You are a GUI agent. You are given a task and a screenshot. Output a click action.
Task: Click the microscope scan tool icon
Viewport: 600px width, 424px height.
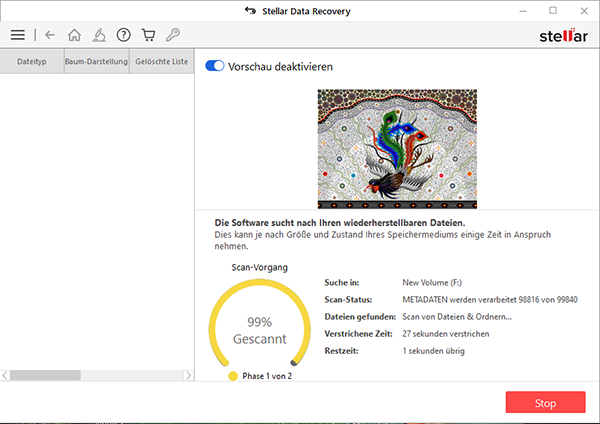coord(99,35)
